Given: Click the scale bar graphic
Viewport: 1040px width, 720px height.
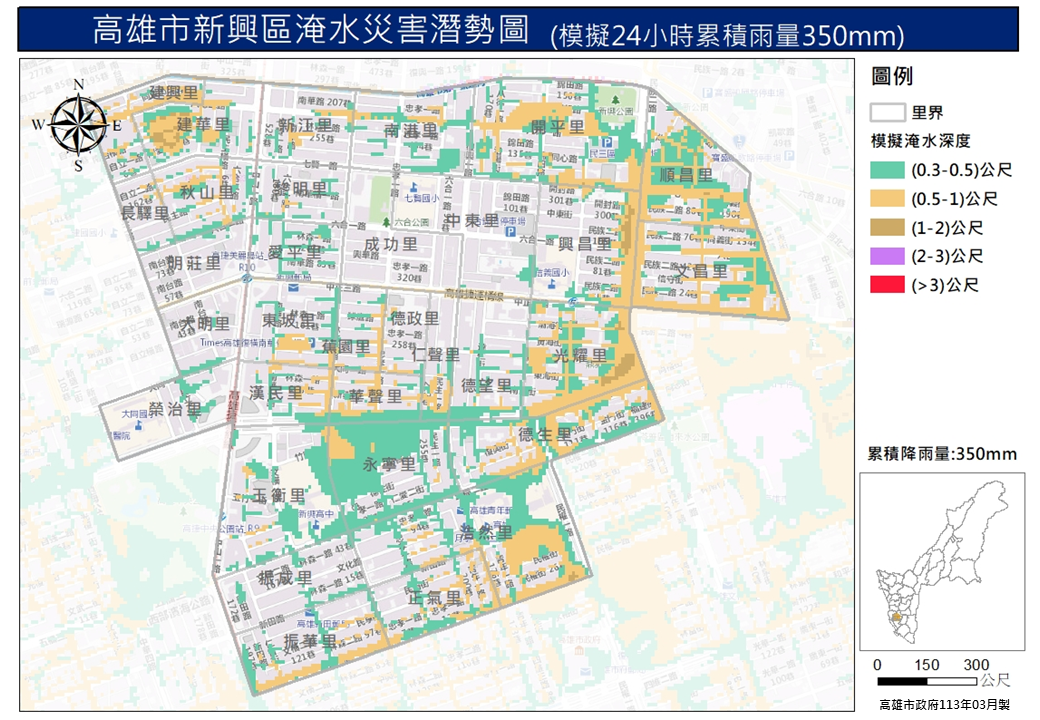Looking at the screenshot, I should [927, 681].
